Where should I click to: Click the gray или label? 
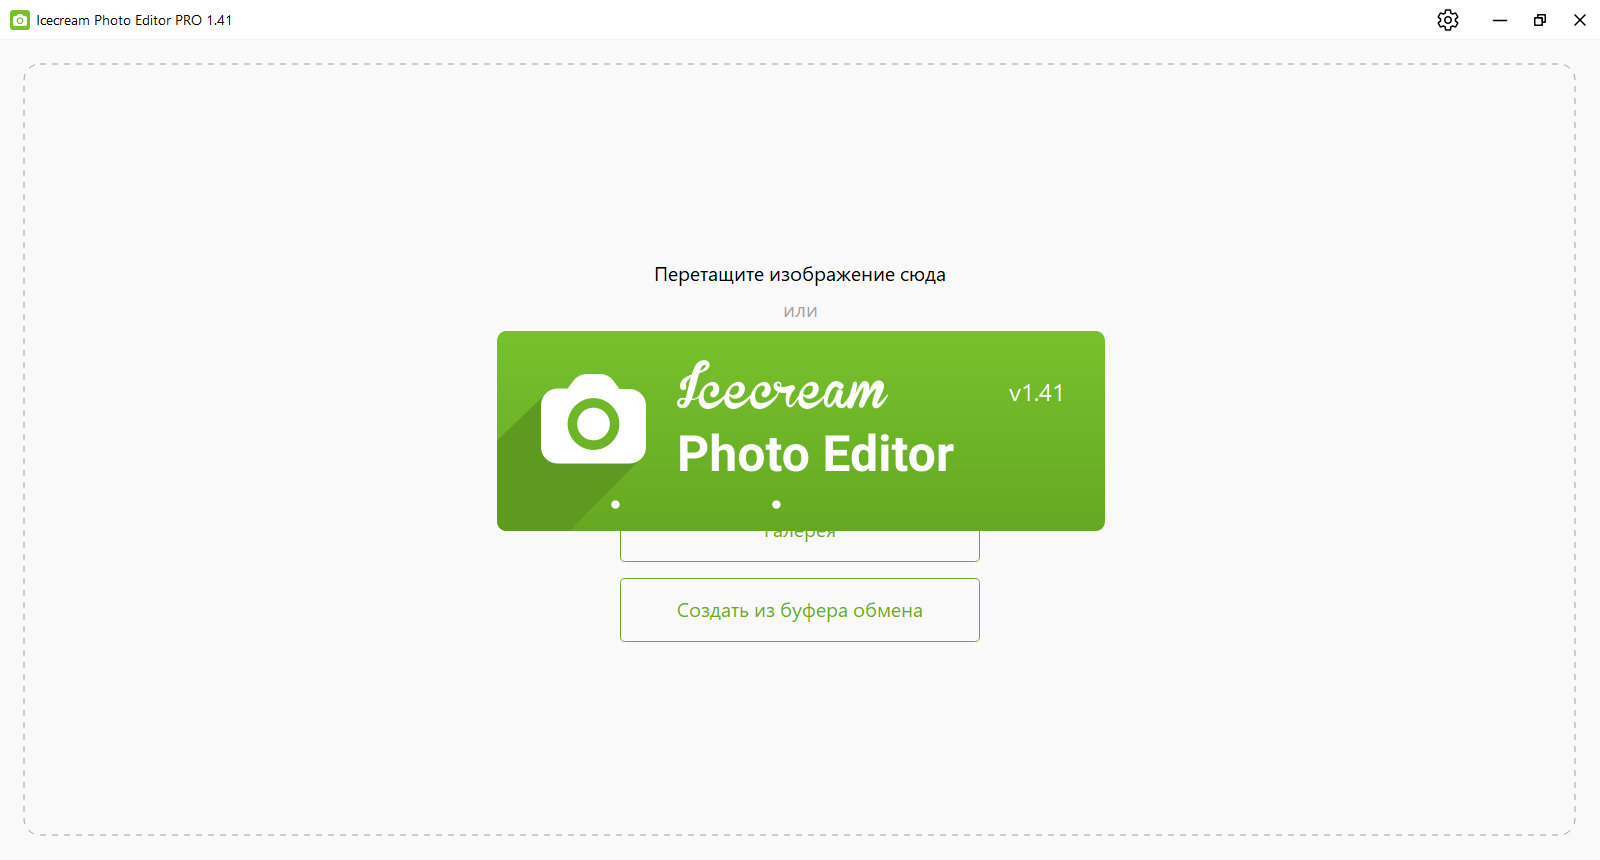[x=800, y=311]
